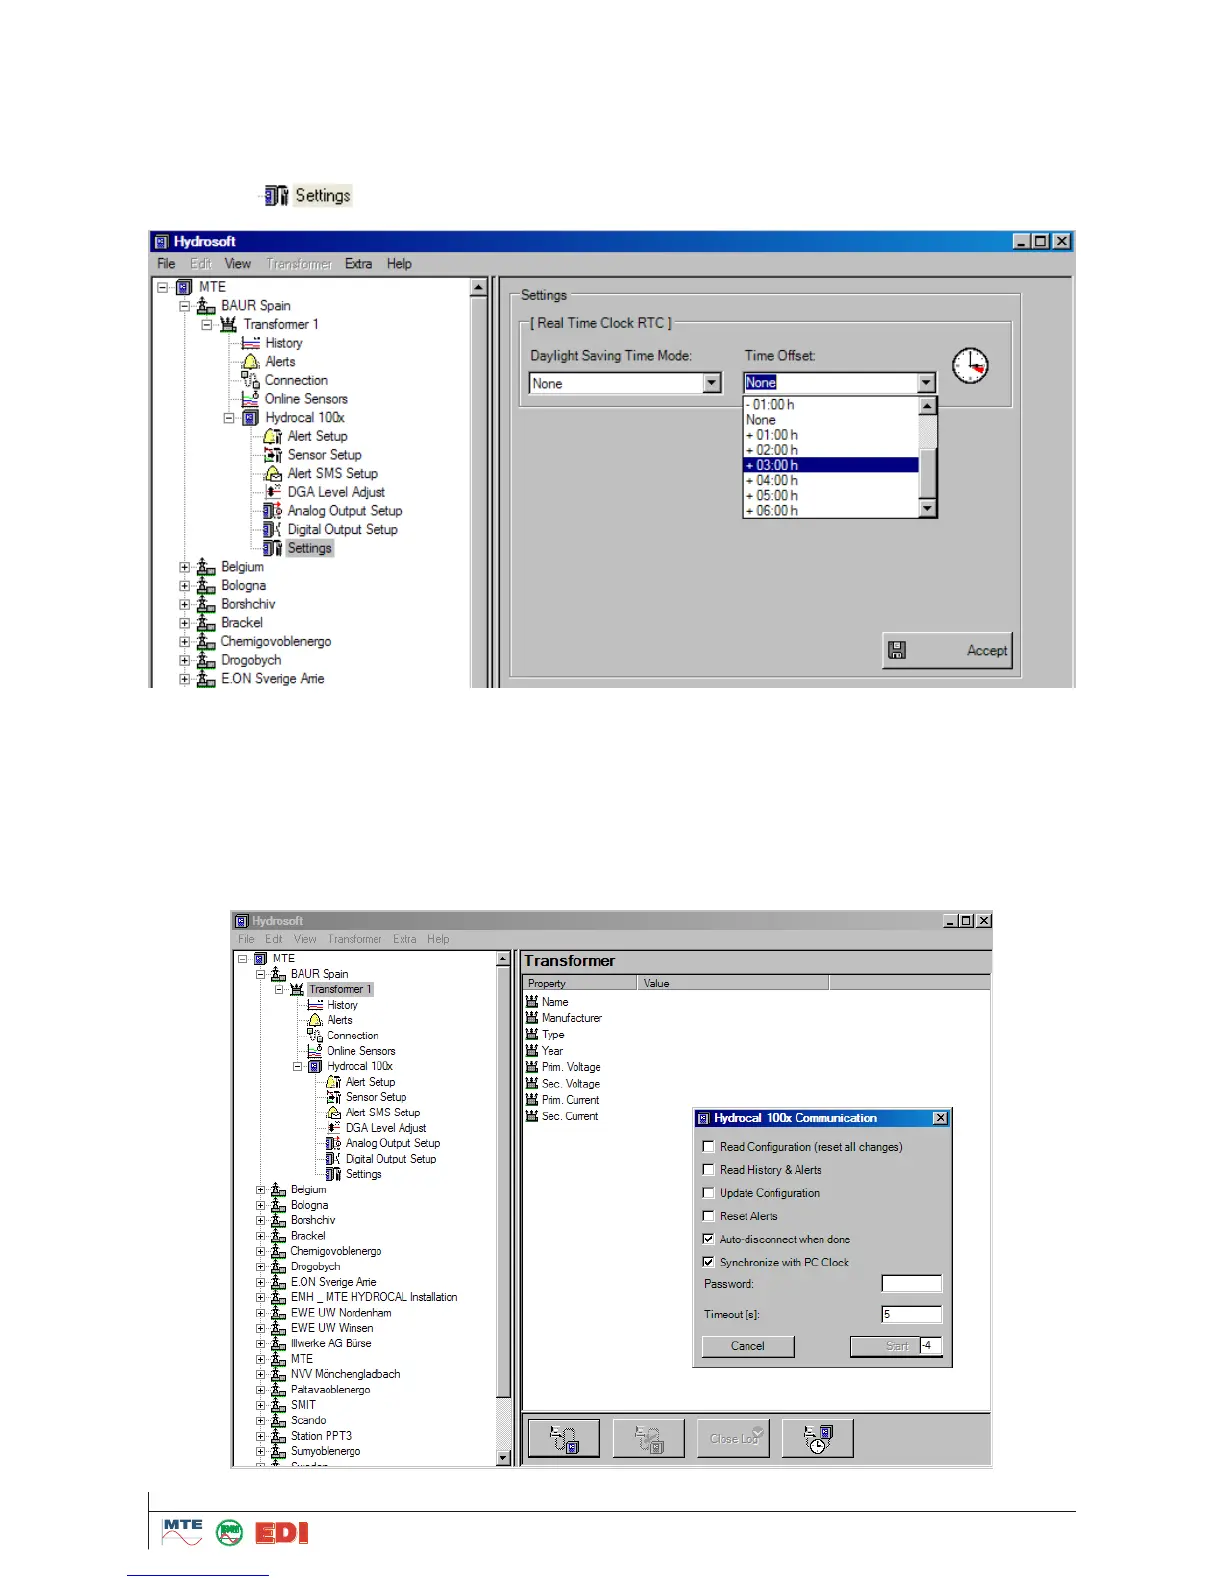Open the Daylight Saving Time Mode dropdown

[712, 383]
